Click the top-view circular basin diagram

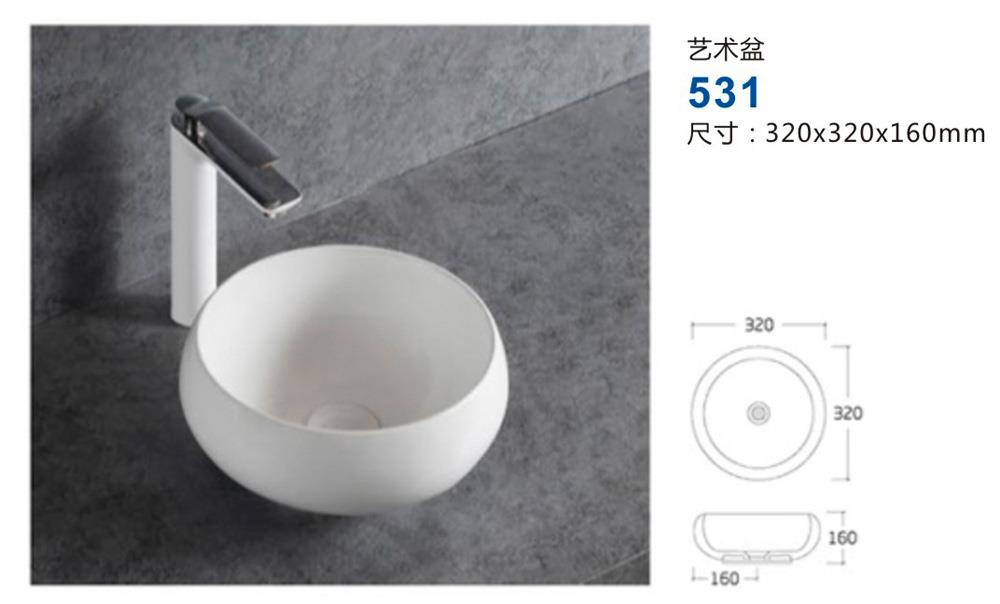[758, 413]
